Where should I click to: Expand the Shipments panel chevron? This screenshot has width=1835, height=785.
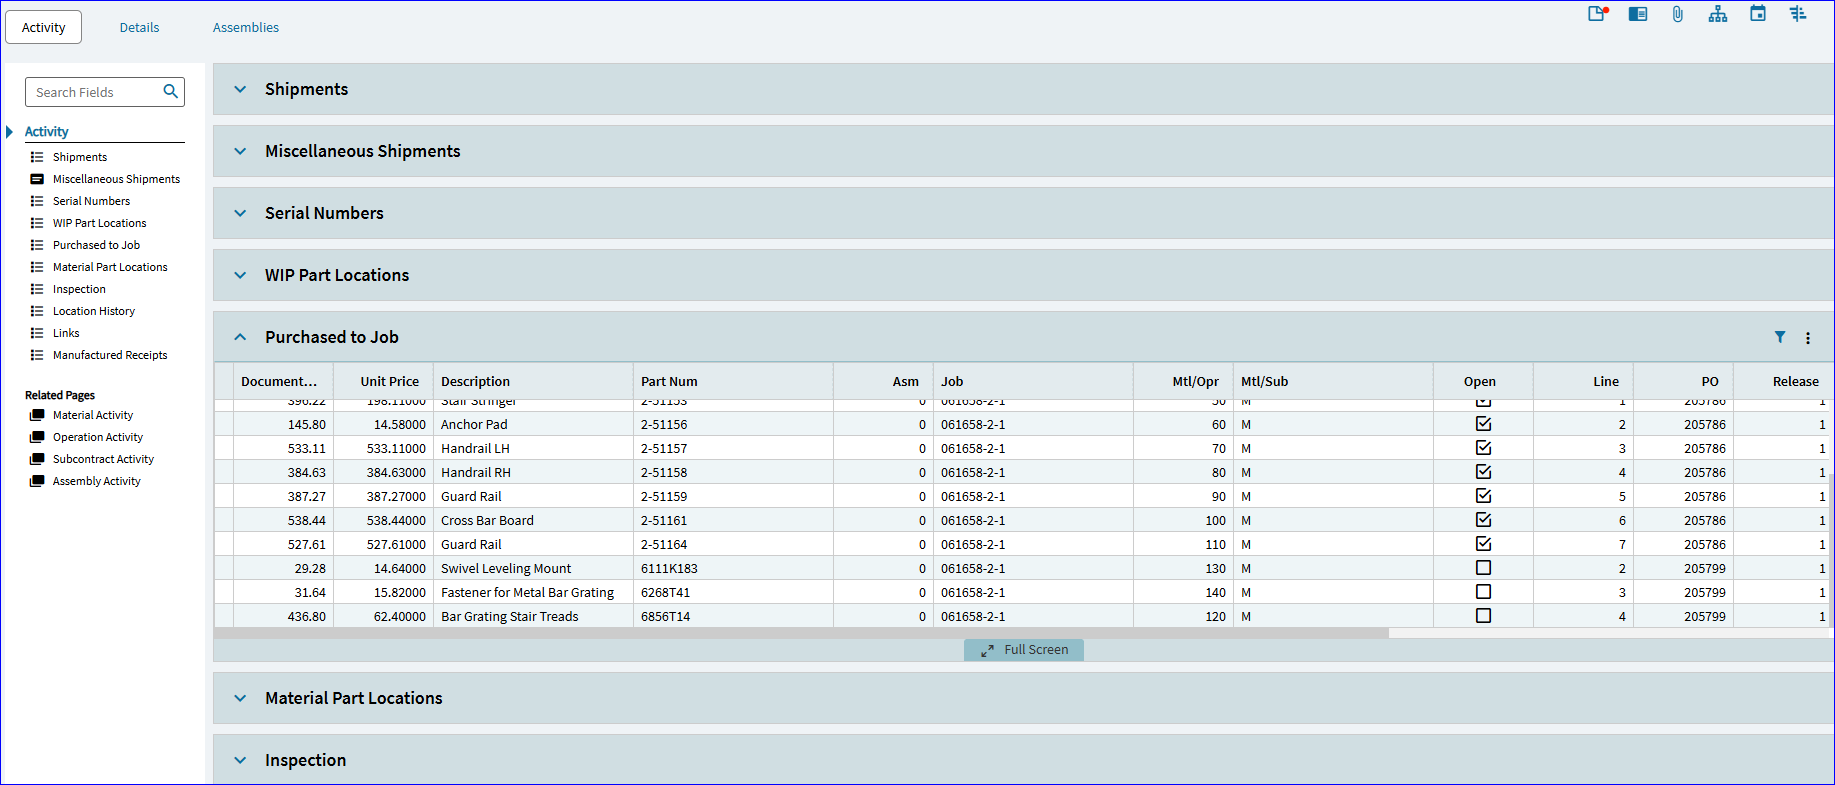(240, 89)
